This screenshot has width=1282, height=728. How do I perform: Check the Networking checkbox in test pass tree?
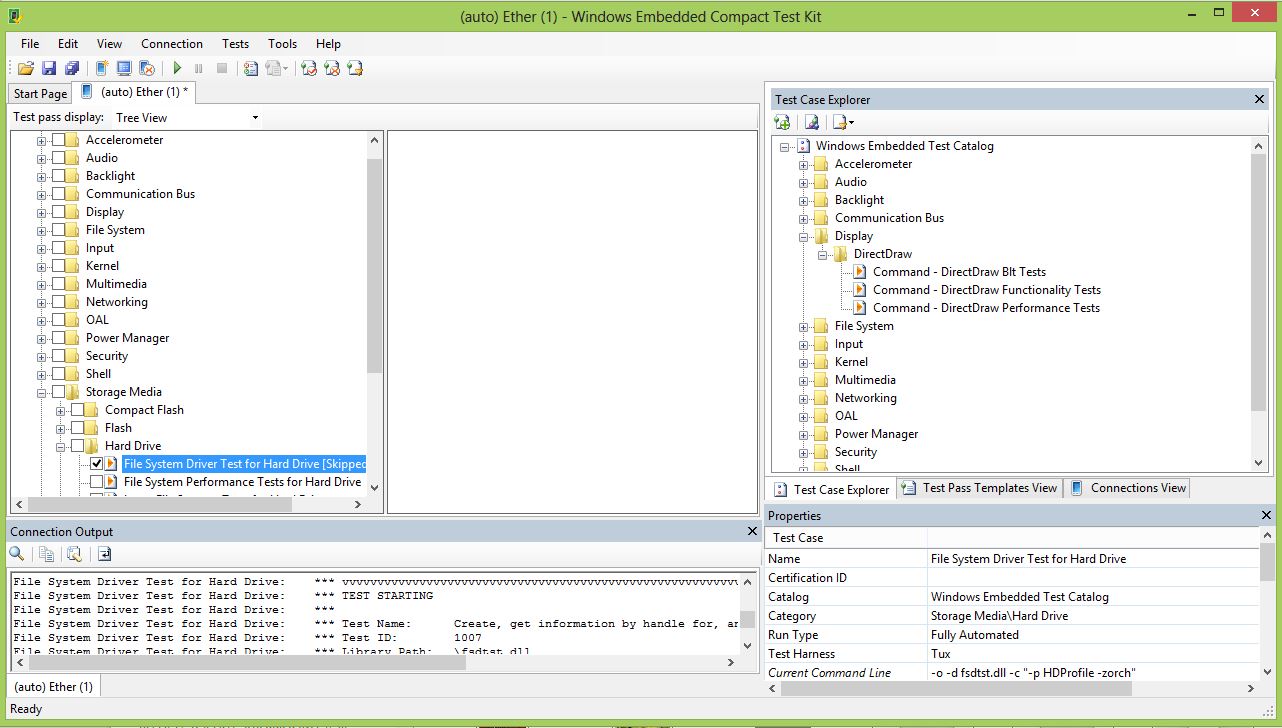pyautogui.click(x=58, y=302)
